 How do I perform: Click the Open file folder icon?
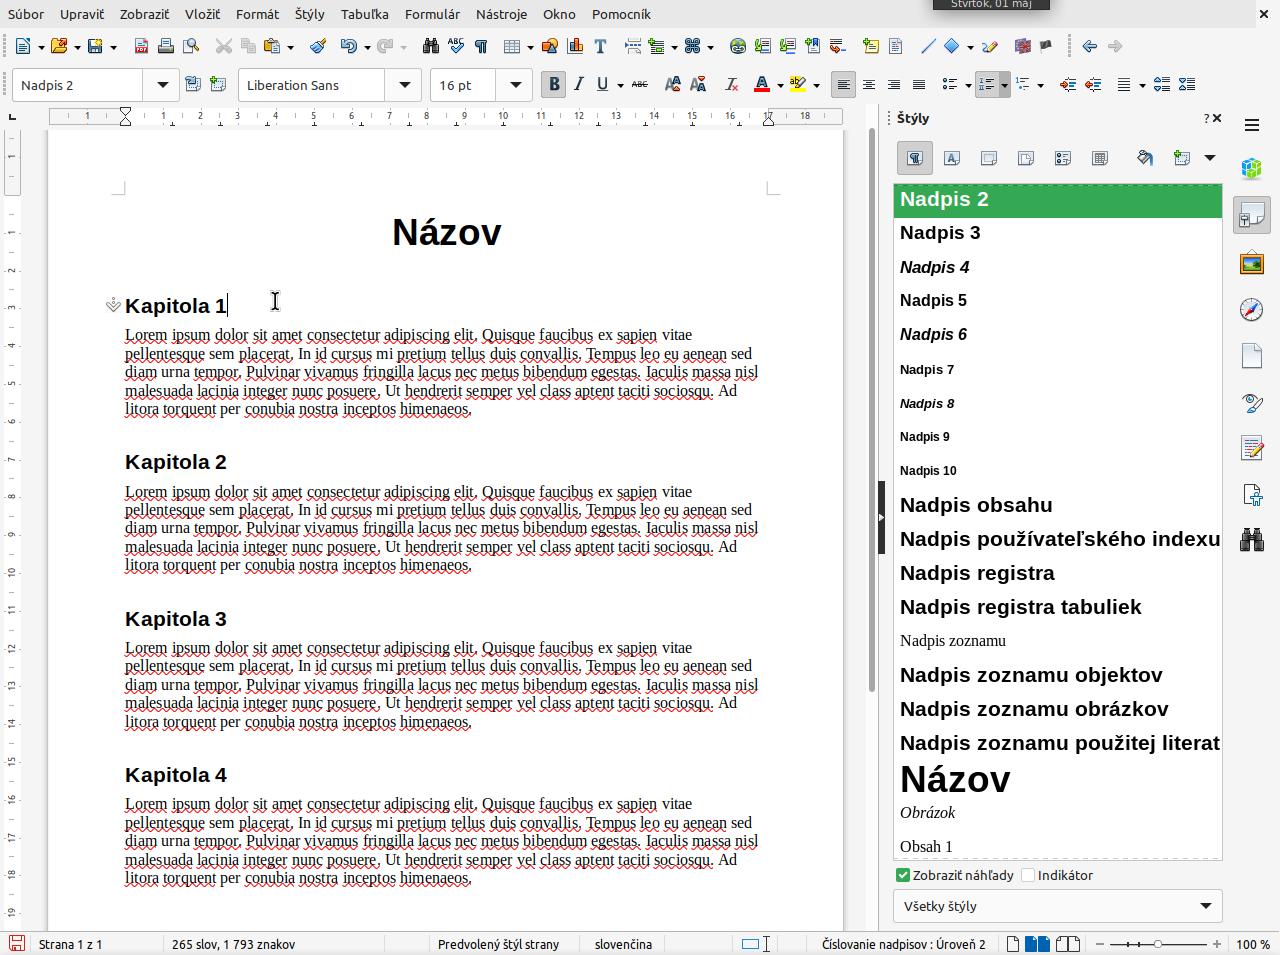[59, 46]
